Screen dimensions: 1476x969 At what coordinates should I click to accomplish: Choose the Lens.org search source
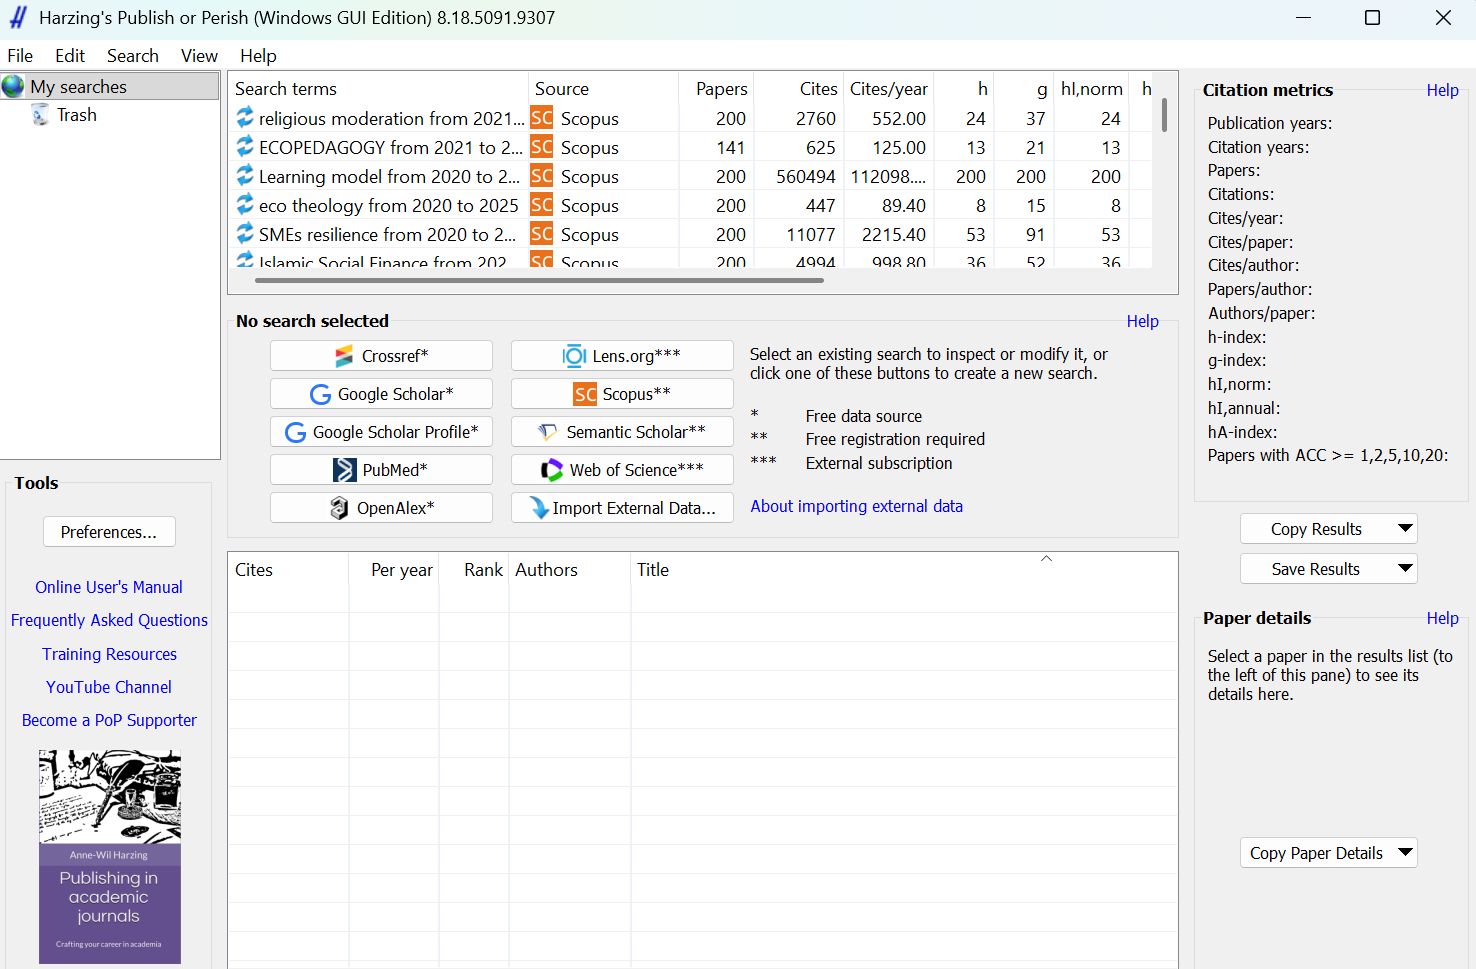click(622, 356)
